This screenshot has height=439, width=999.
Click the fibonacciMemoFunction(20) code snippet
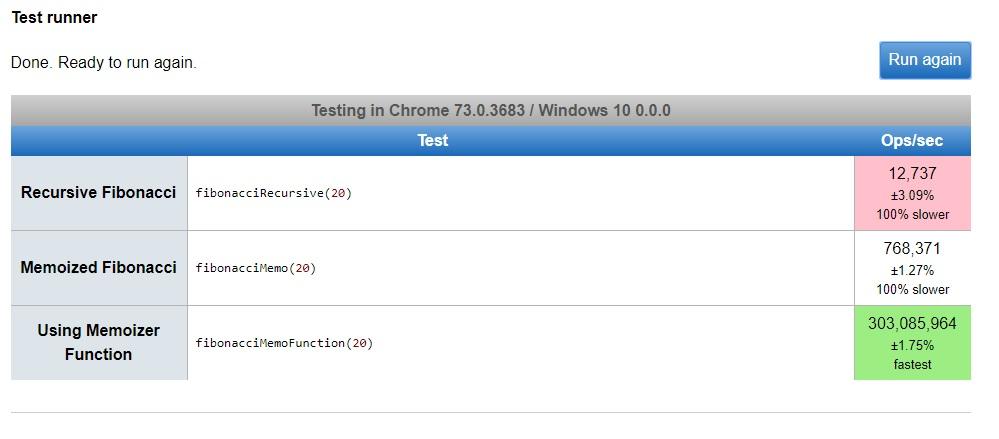tap(284, 343)
